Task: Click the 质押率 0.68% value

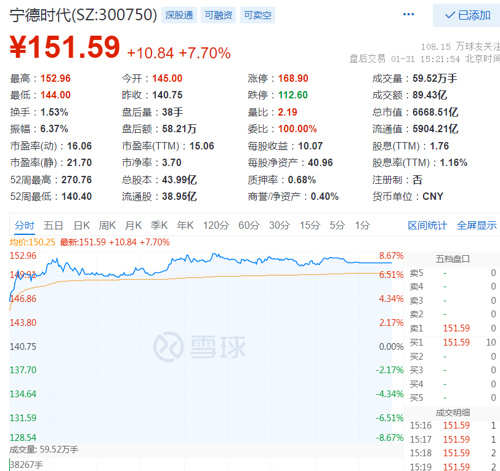Action: pyautogui.click(x=302, y=180)
